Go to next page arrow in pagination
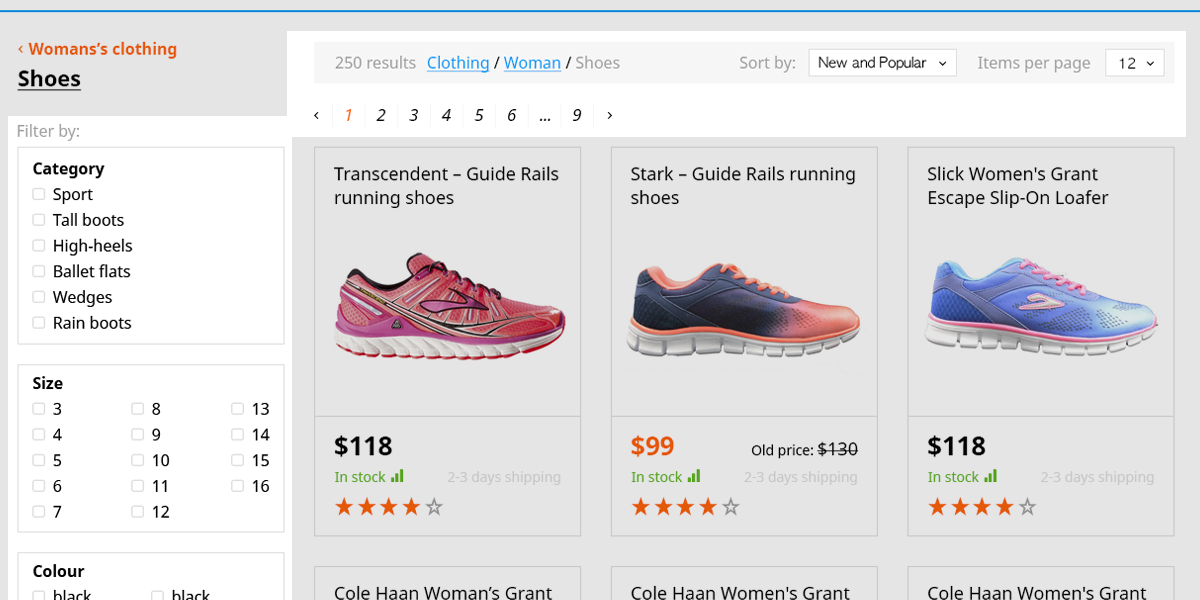The width and height of the screenshot is (1200, 600). click(610, 115)
